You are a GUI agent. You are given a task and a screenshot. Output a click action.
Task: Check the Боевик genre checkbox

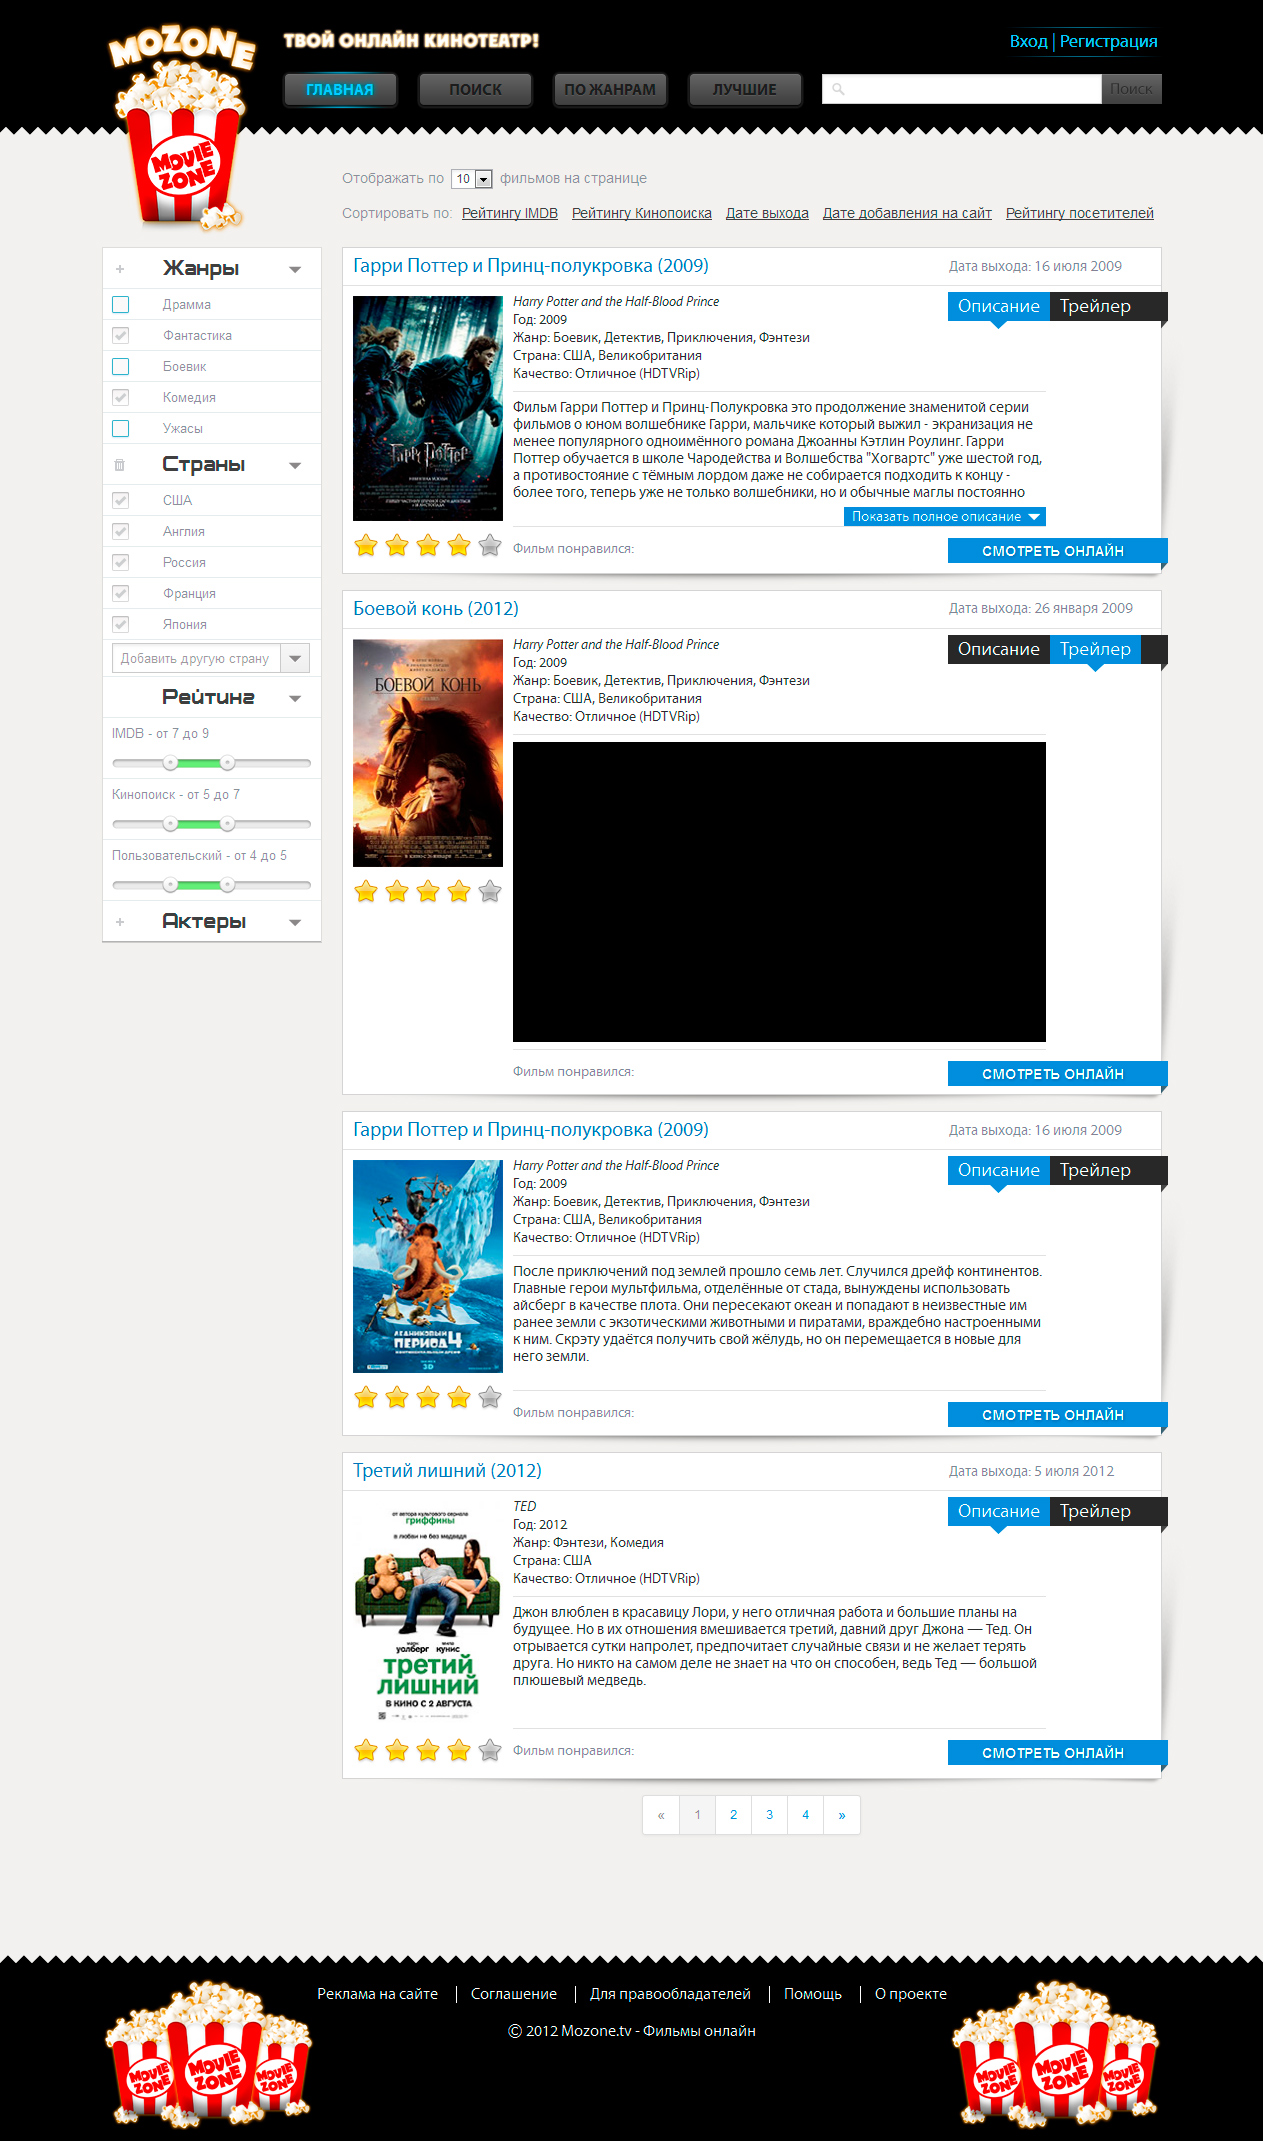pyautogui.click(x=121, y=366)
